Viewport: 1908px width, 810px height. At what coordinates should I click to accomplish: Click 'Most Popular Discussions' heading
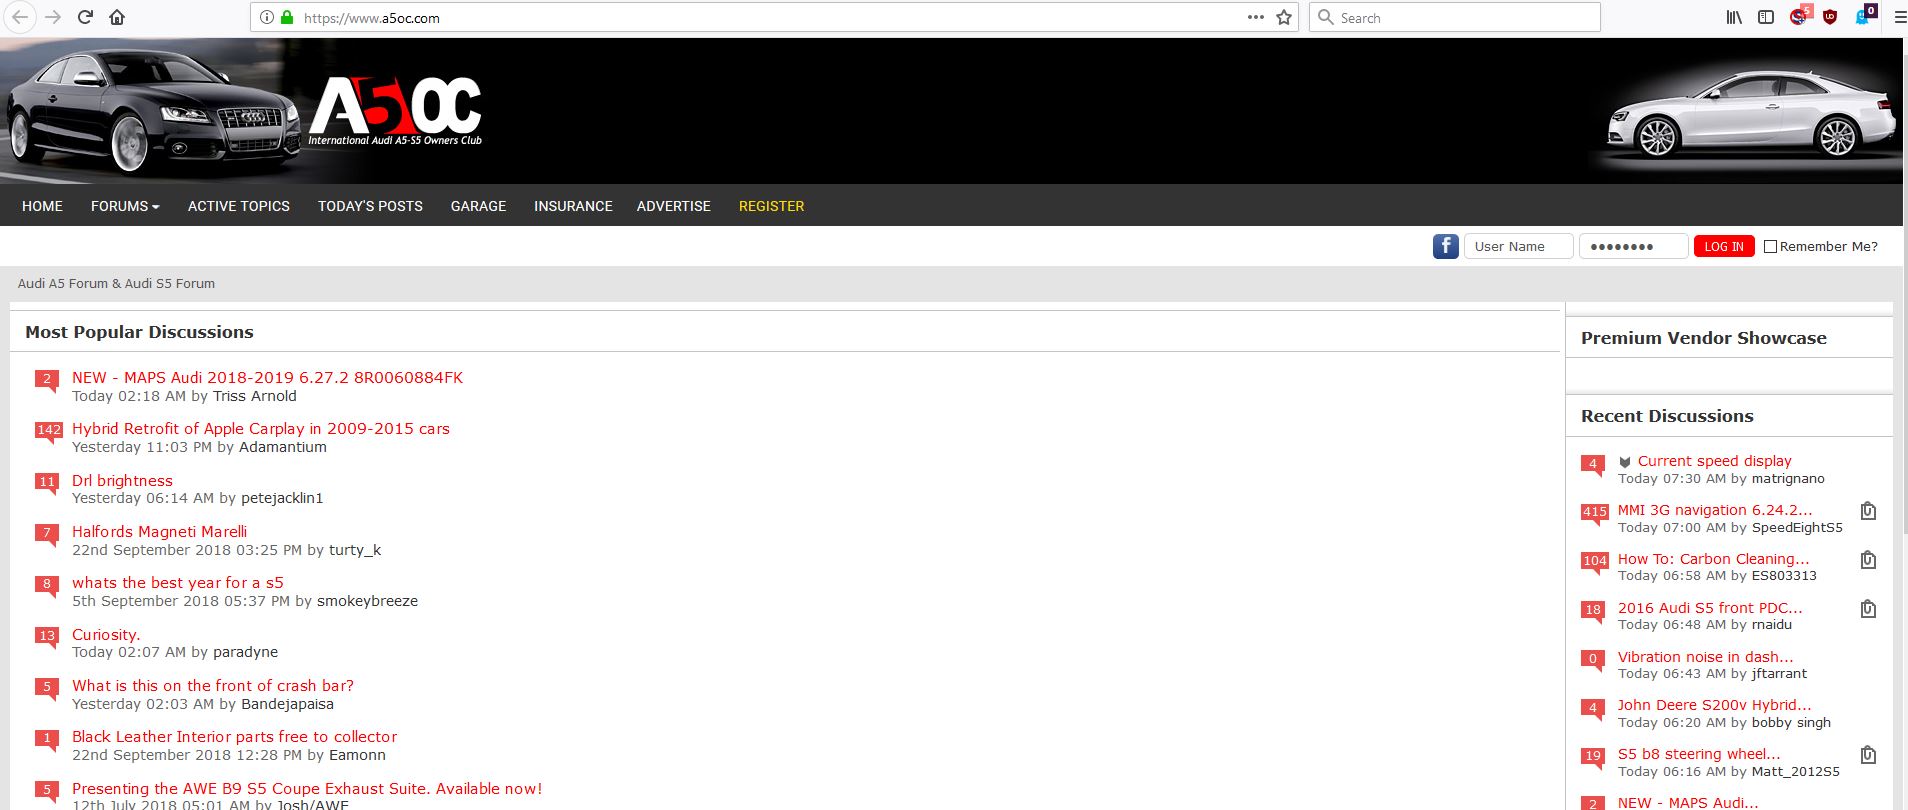(139, 332)
